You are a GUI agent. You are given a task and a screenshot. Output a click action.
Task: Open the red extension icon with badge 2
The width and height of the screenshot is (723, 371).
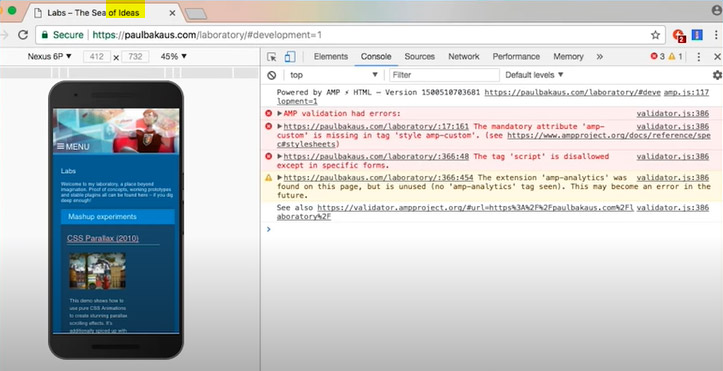pos(679,35)
